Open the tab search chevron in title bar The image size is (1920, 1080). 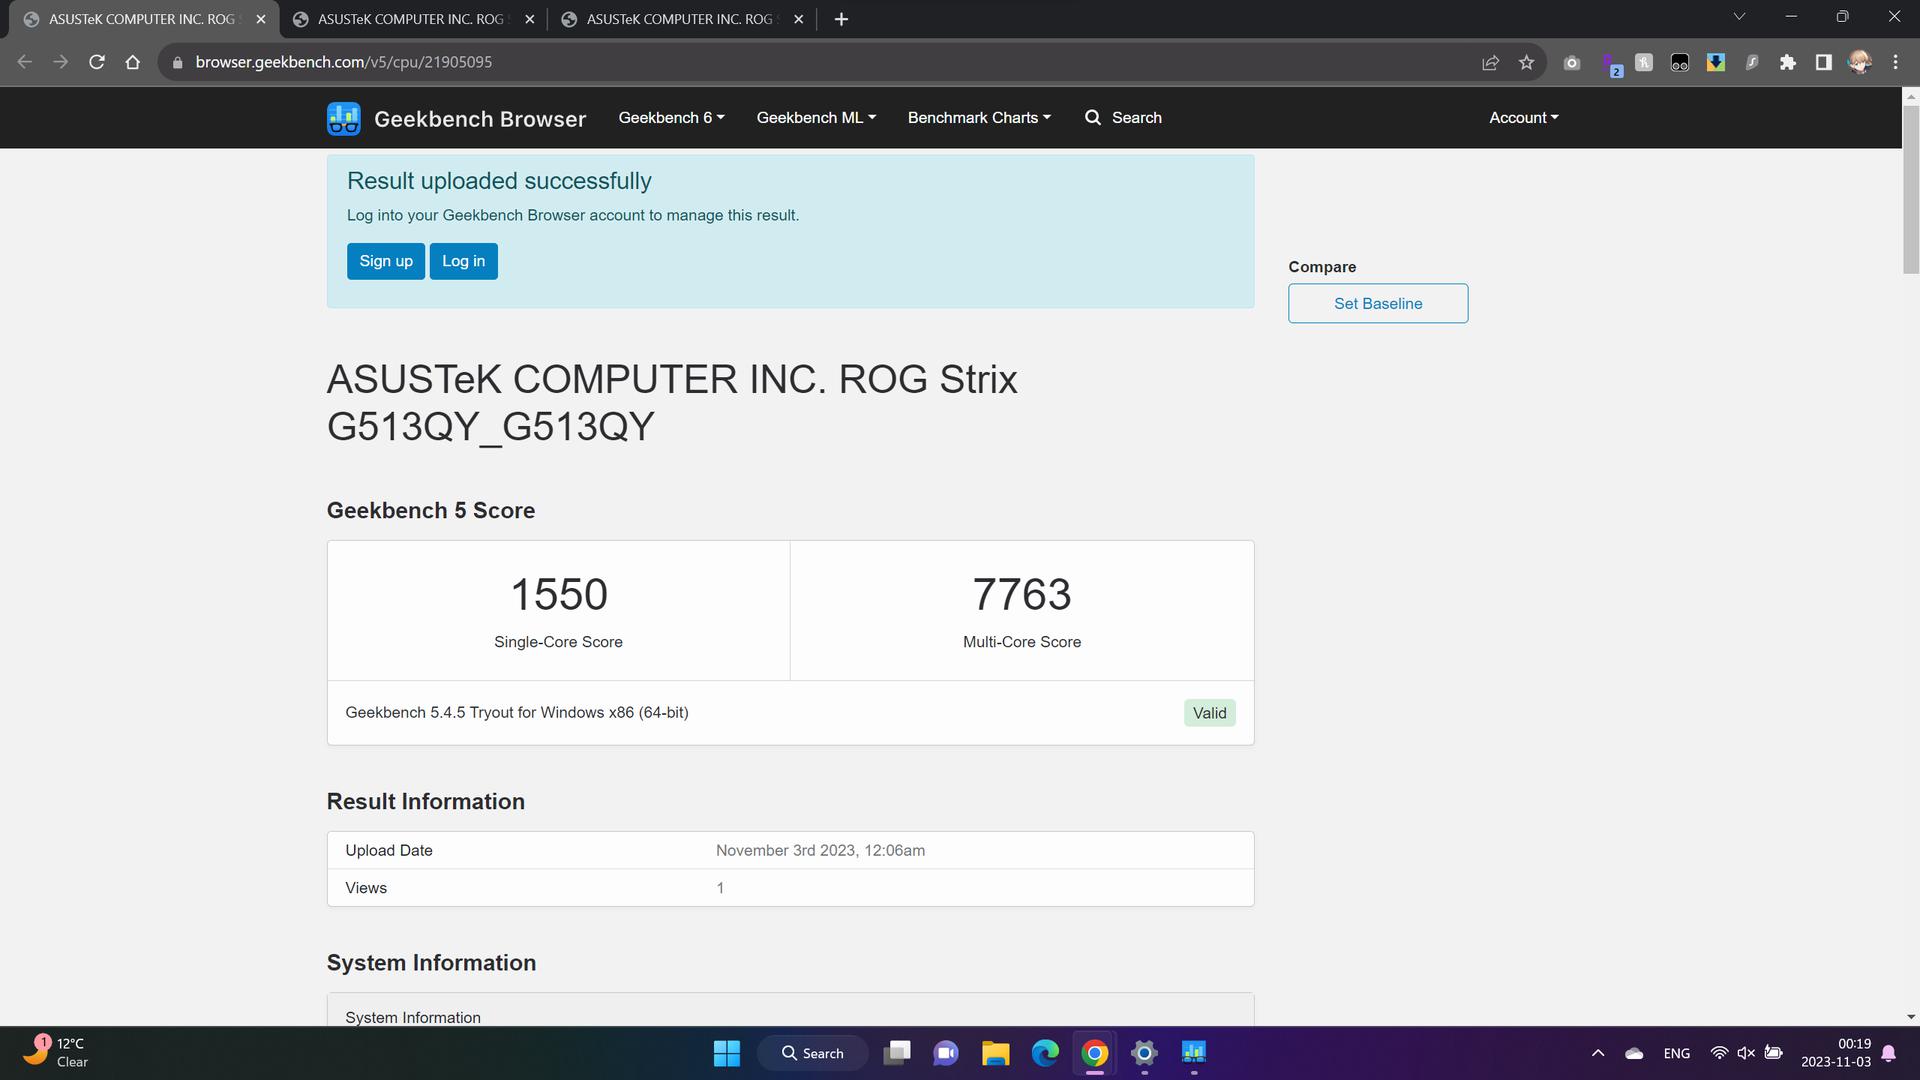tap(1739, 16)
